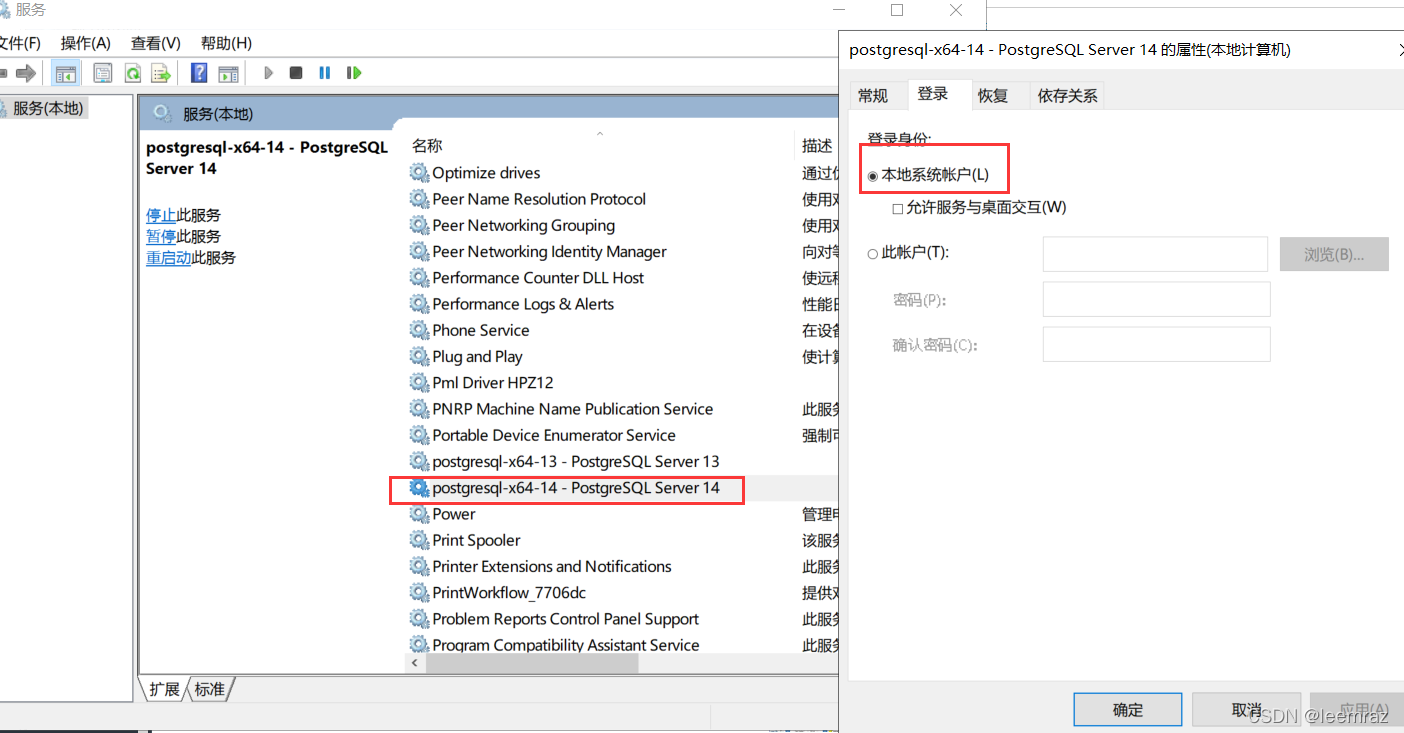Open the 帮助(H) menu
The width and height of the screenshot is (1404, 733).
(226, 43)
